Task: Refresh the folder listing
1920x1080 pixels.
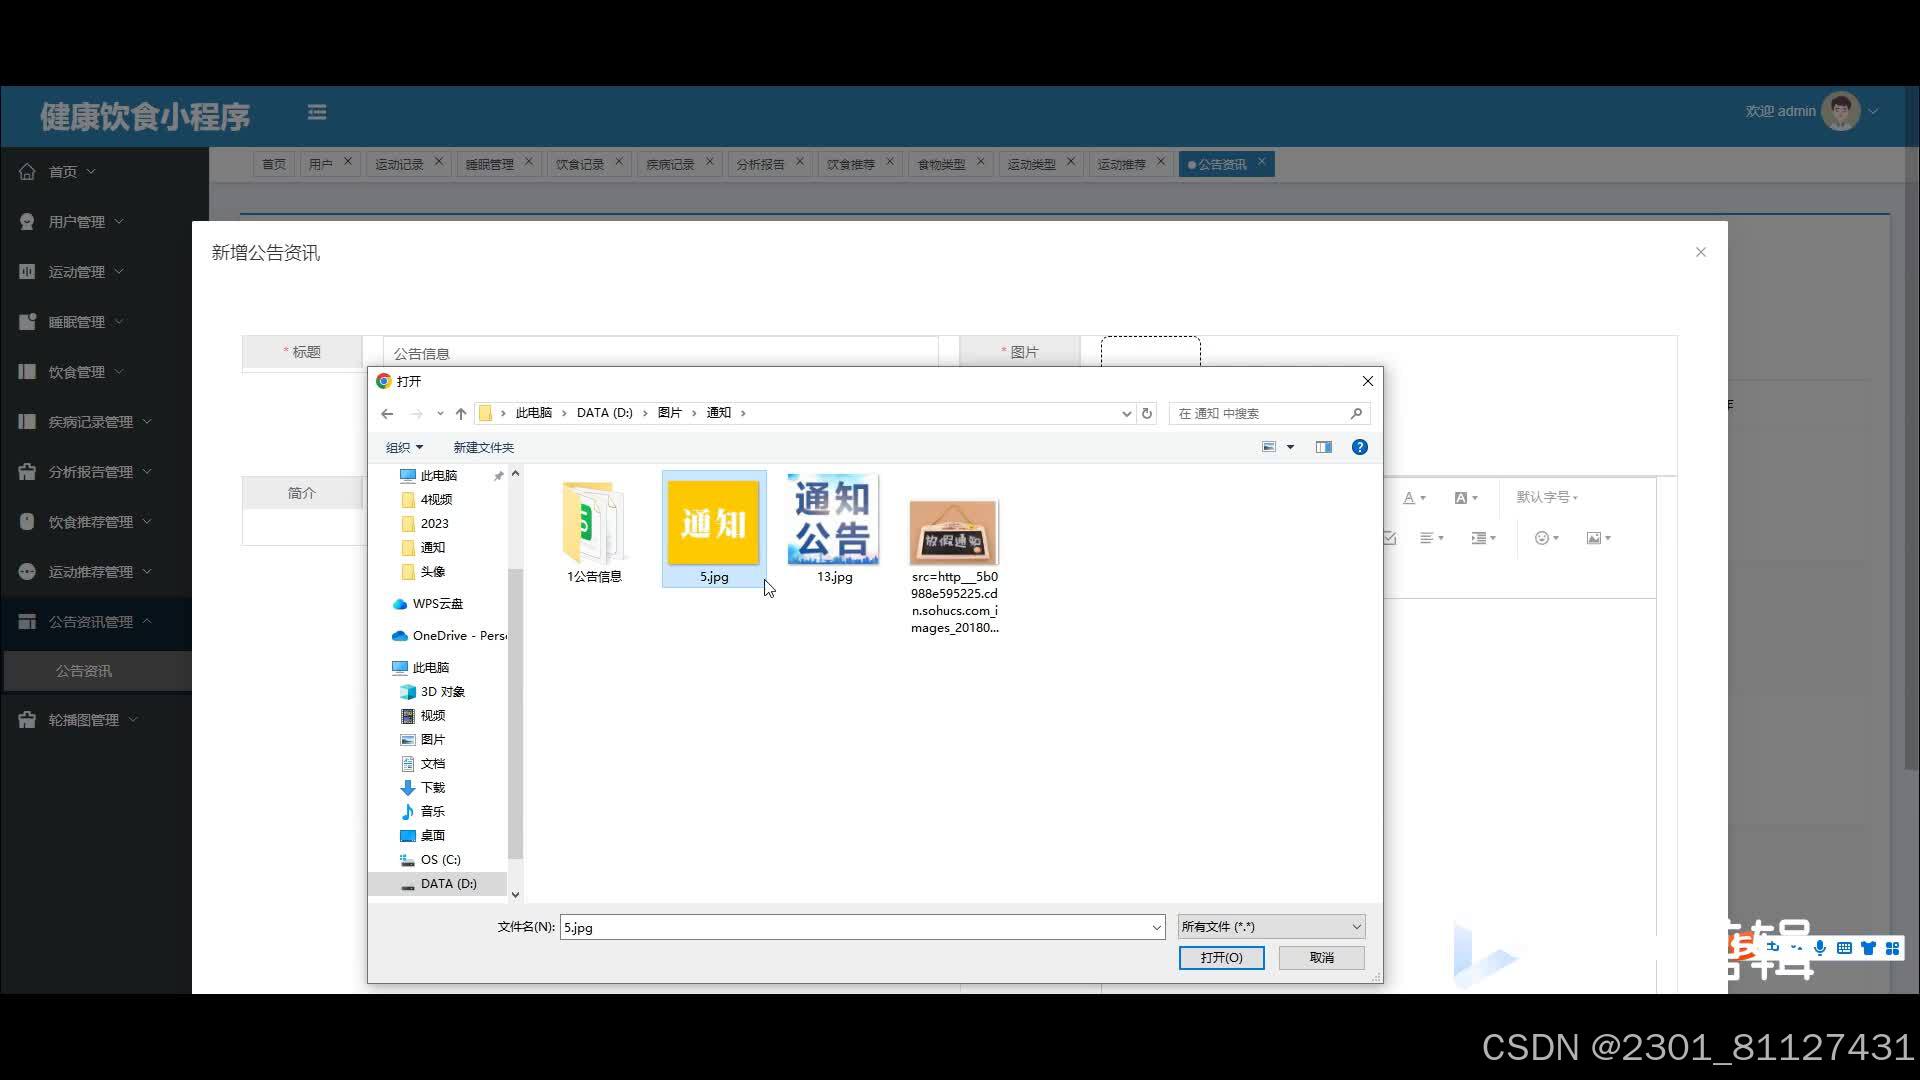Action: [x=1147, y=413]
